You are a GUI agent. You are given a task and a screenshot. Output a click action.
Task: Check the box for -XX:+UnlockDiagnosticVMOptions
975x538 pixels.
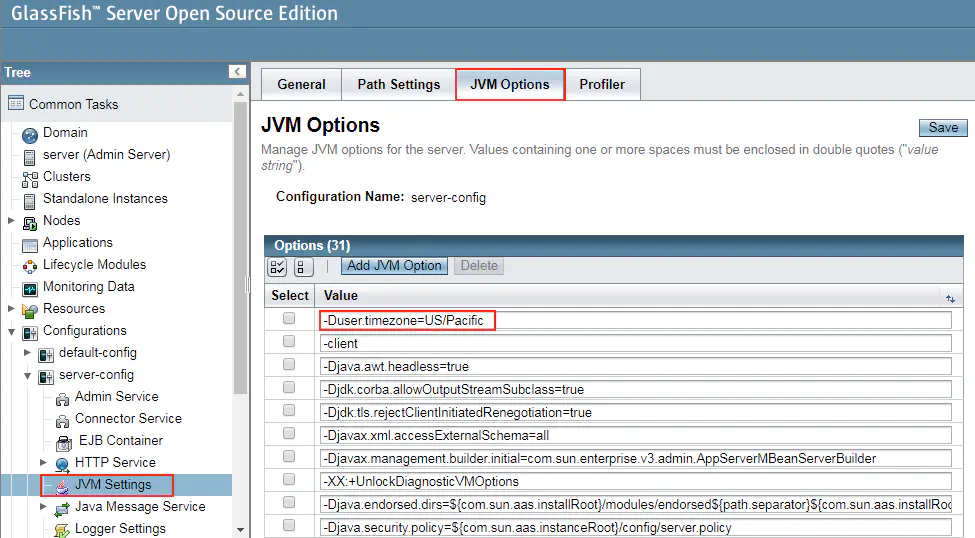coord(289,479)
